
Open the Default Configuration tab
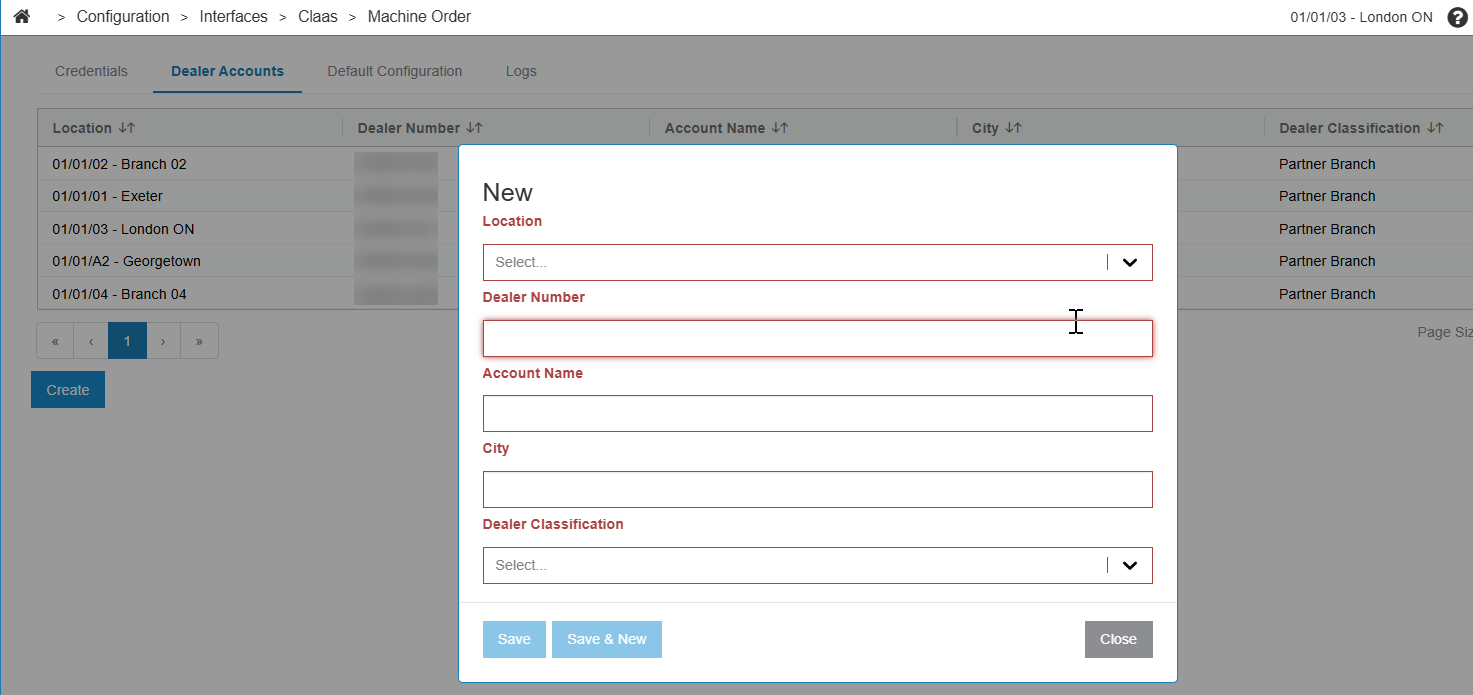click(x=394, y=71)
